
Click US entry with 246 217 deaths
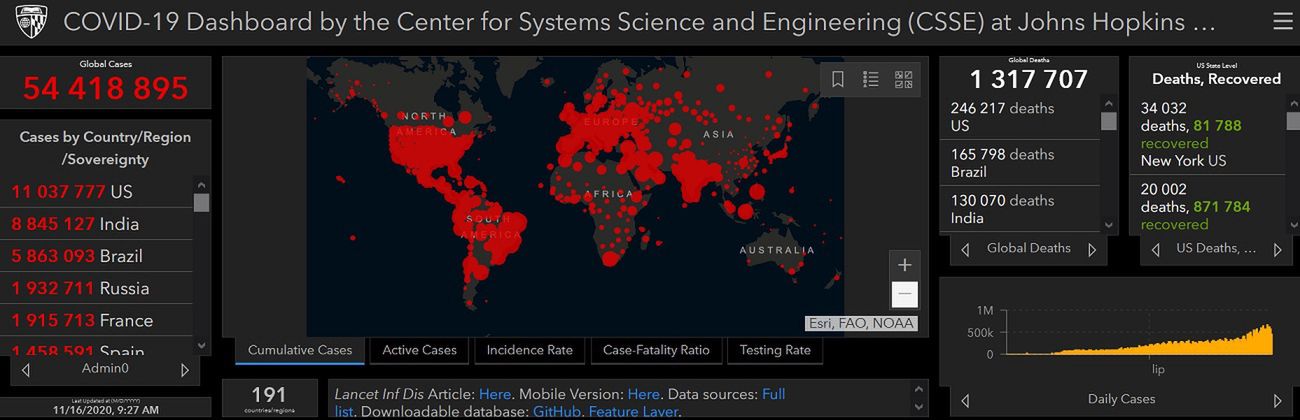point(1019,117)
